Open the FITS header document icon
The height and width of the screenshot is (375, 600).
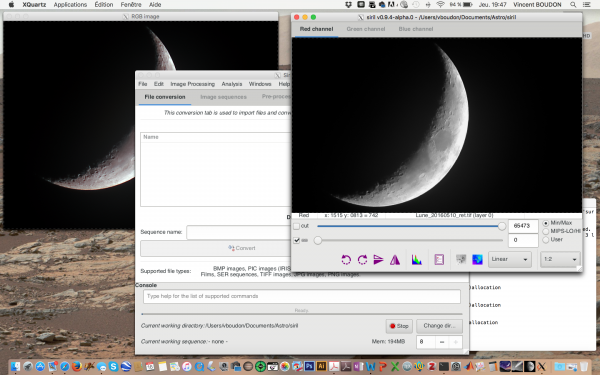(x=439, y=260)
